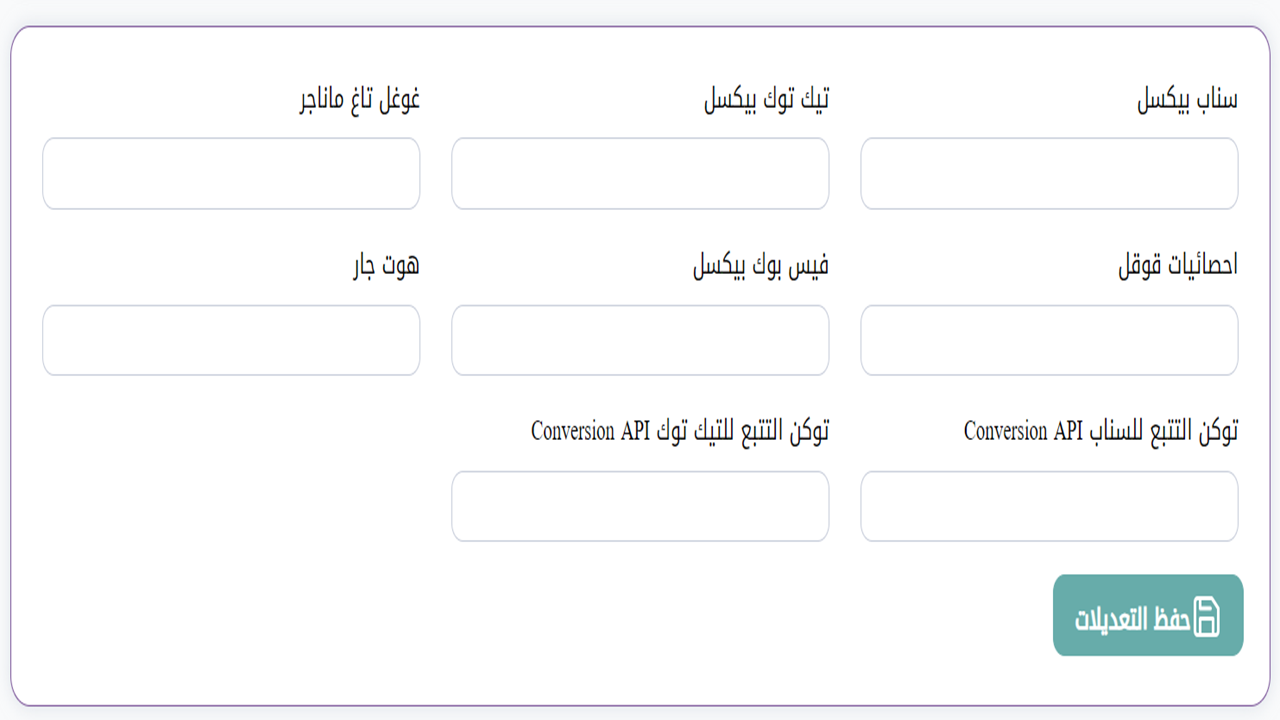Click "Conversion API" text in the TikTok token label
The width and height of the screenshot is (1280, 720).
click(591, 431)
